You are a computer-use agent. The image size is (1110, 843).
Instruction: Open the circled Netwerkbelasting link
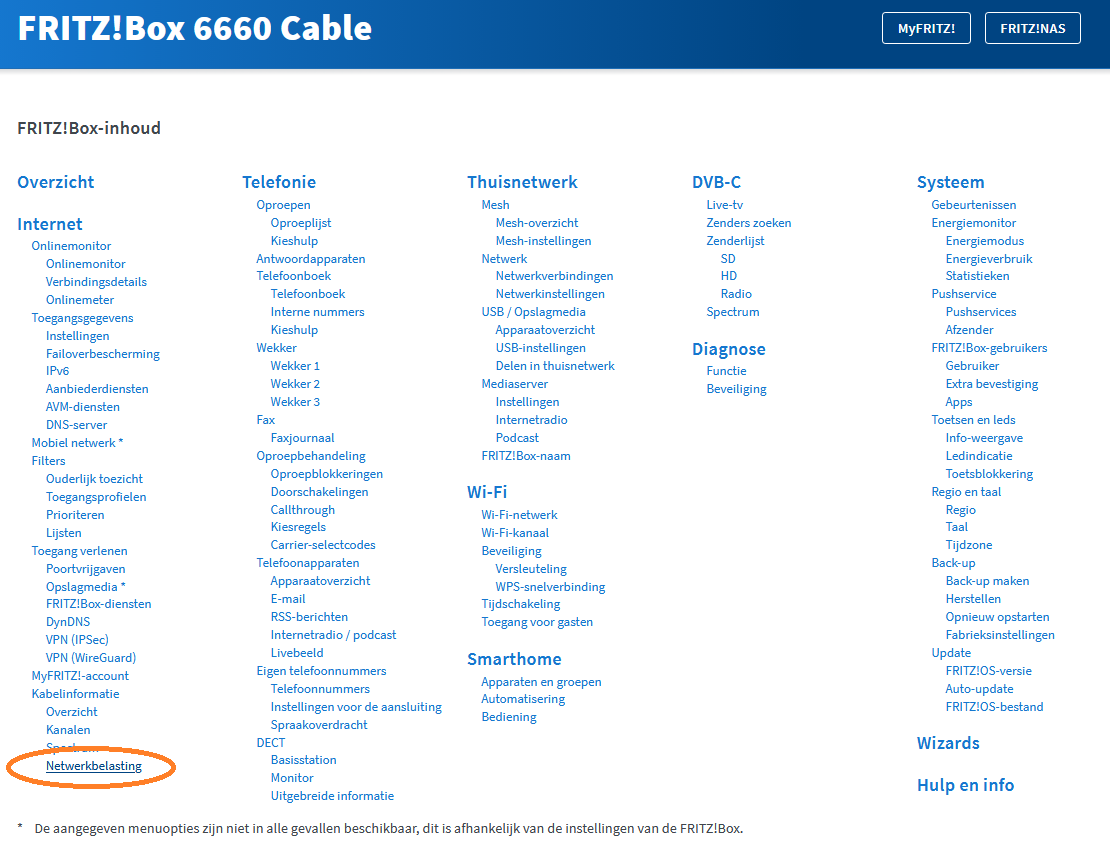coord(94,766)
